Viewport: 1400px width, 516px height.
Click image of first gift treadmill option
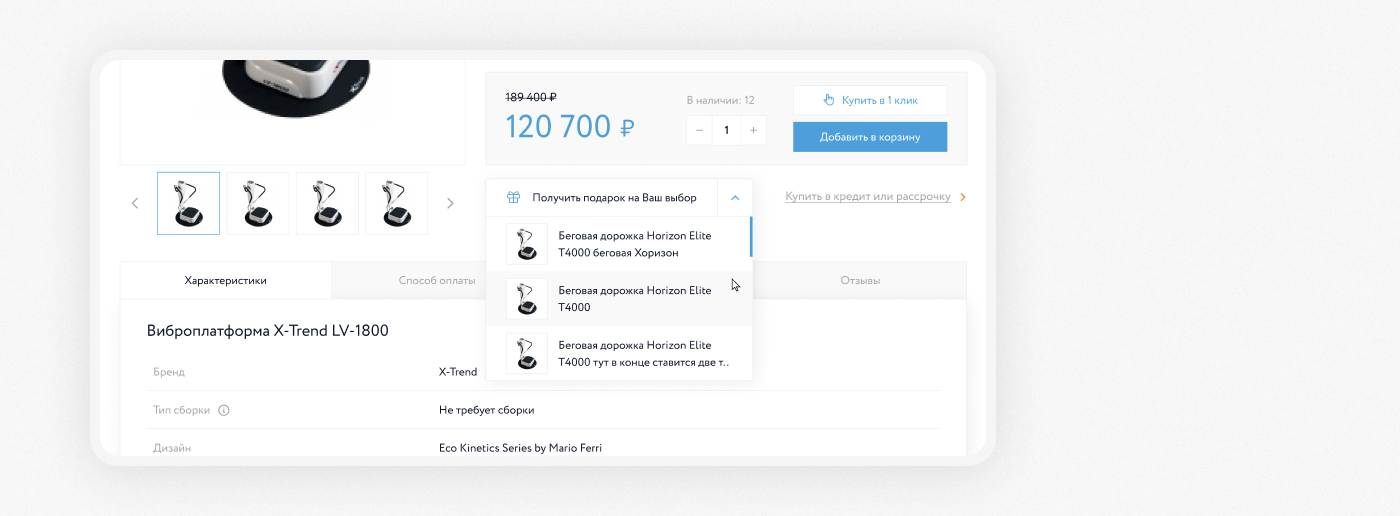click(x=527, y=244)
